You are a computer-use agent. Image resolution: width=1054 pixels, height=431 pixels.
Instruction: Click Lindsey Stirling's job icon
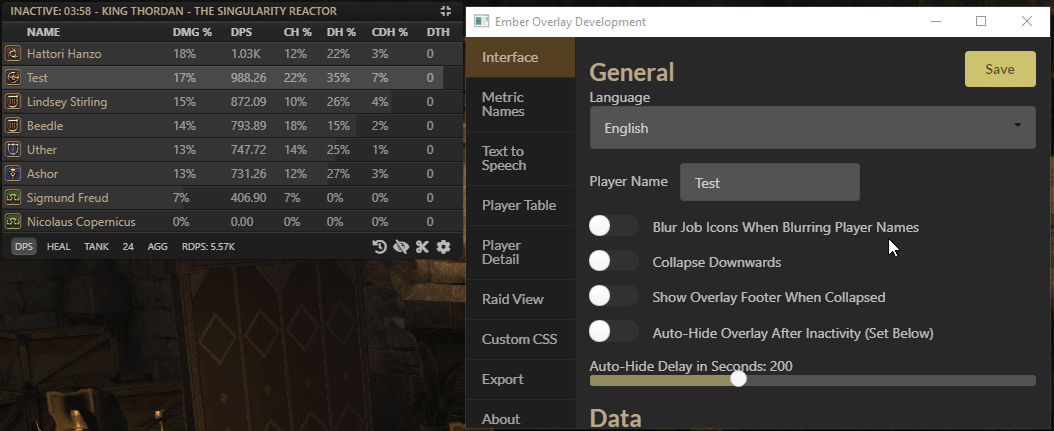point(12,102)
